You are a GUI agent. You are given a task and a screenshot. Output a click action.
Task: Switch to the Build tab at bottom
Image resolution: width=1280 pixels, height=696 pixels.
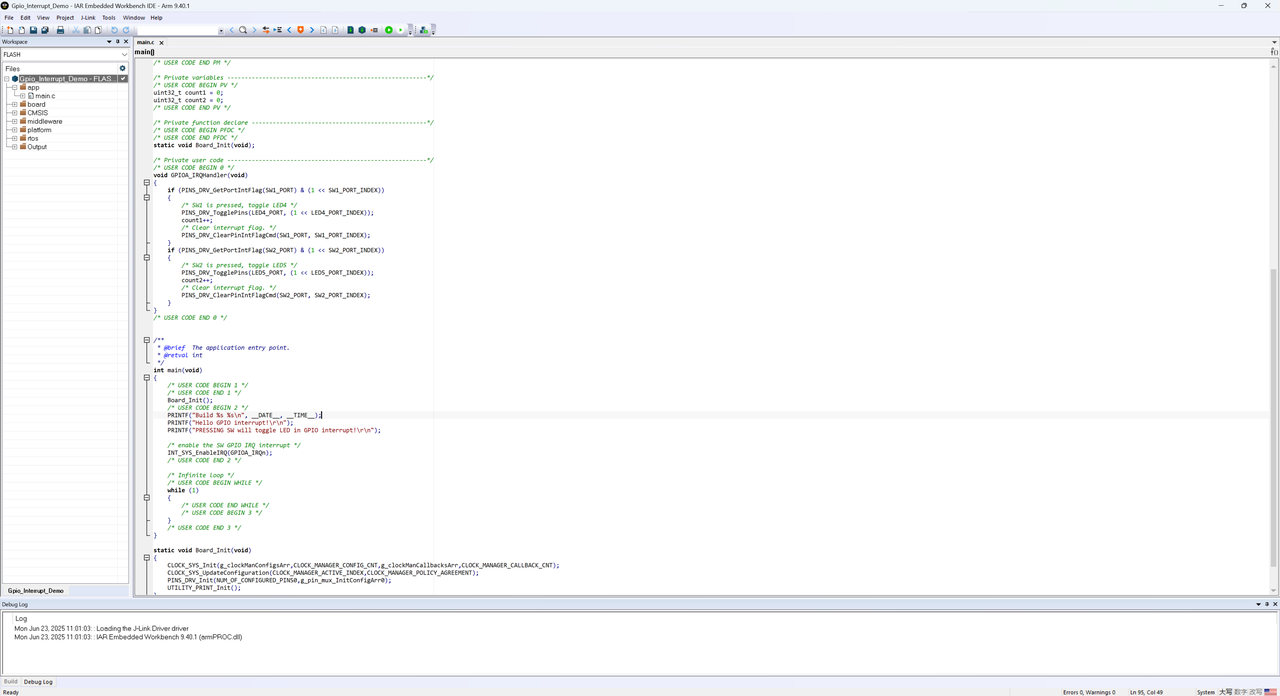point(11,682)
